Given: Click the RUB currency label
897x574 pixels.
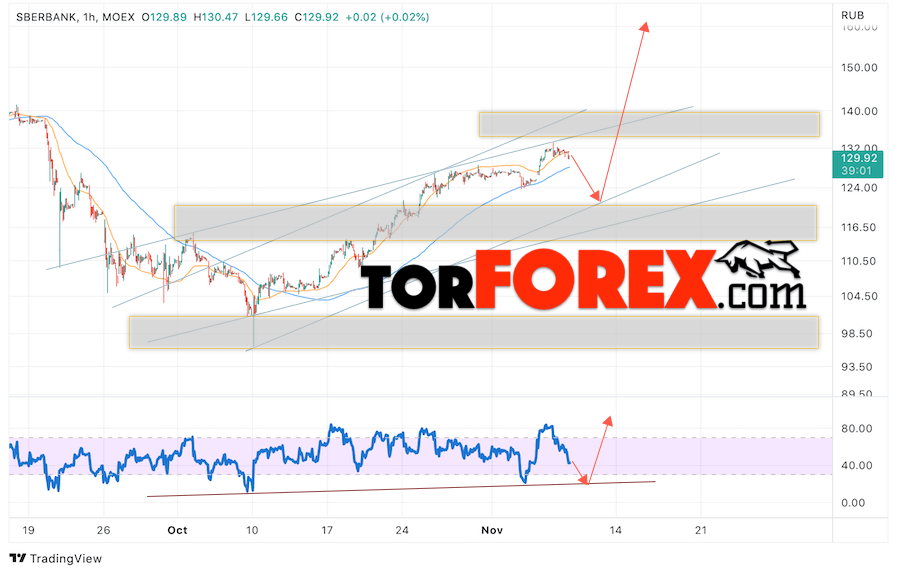Looking at the screenshot, I should (852, 15).
